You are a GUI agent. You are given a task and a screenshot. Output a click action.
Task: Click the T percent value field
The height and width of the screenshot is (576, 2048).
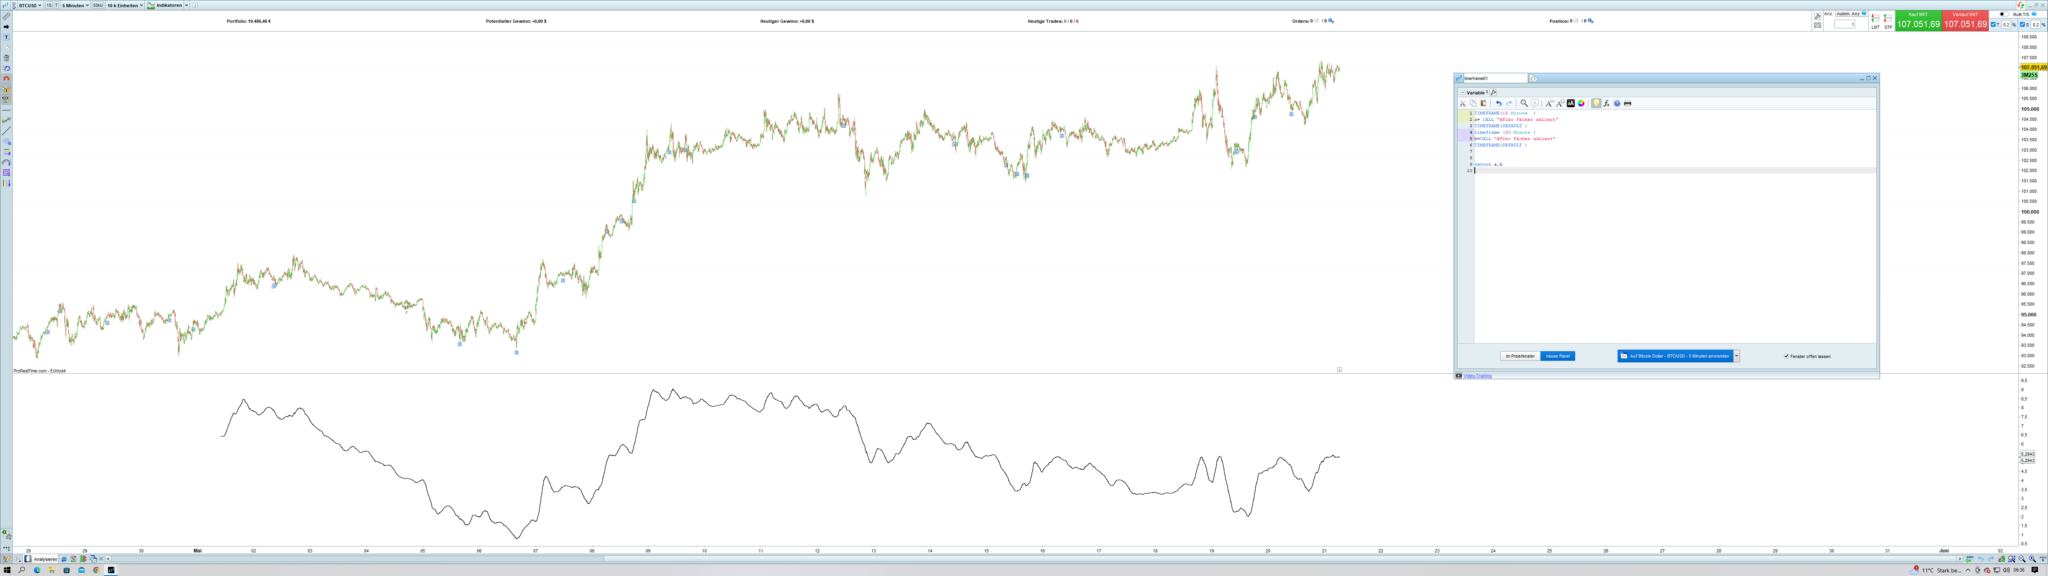(x=2006, y=24)
